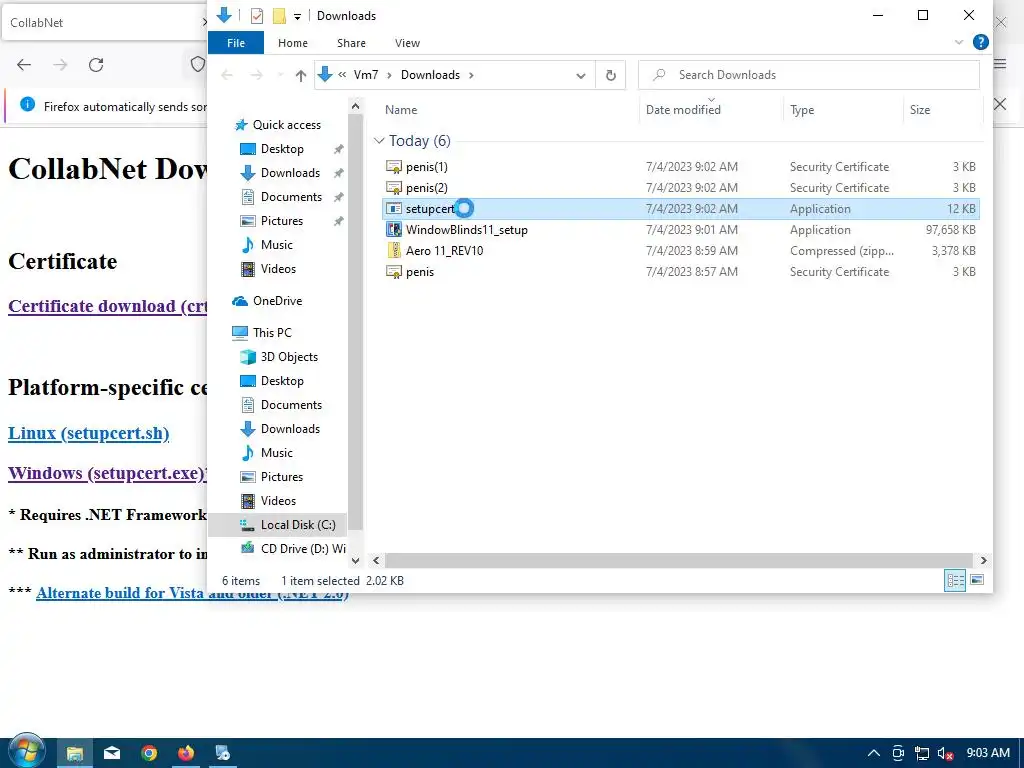This screenshot has width=1024, height=768.
Task: Click the Firefox tracking protection shield icon
Action: coord(197,65)
